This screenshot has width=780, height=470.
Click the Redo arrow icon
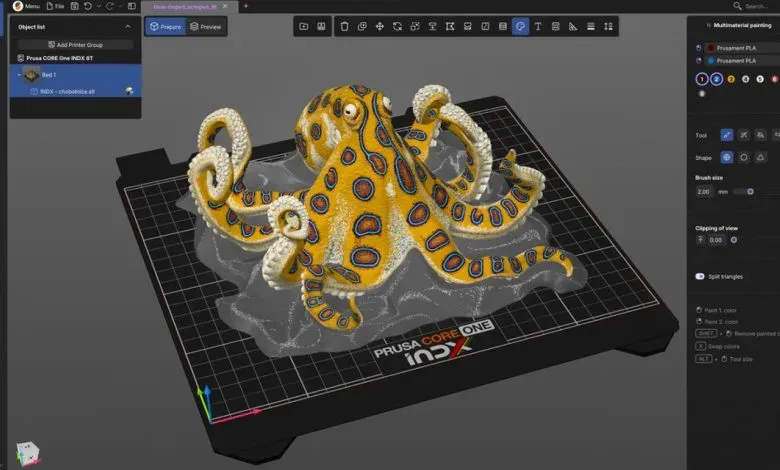coord(109,6)
